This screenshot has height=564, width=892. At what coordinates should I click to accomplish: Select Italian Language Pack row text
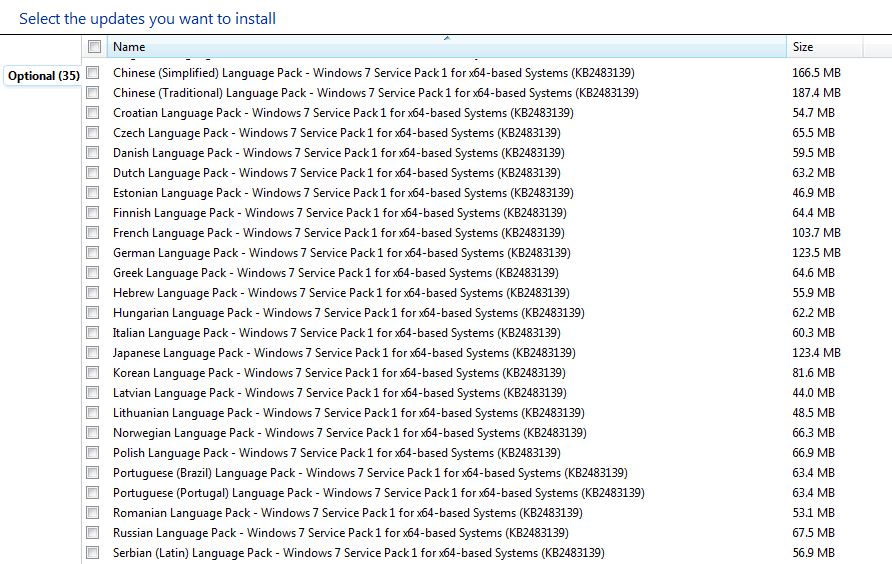[337, 332]
